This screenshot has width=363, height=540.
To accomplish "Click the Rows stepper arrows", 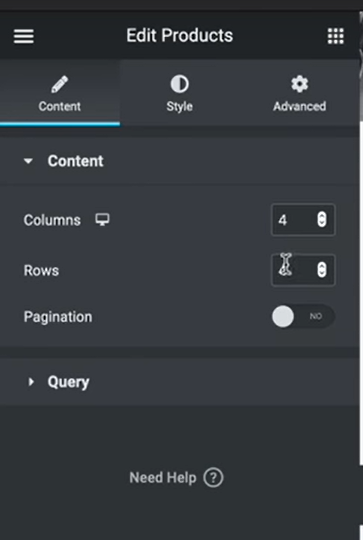I will (x=322, y=270).
